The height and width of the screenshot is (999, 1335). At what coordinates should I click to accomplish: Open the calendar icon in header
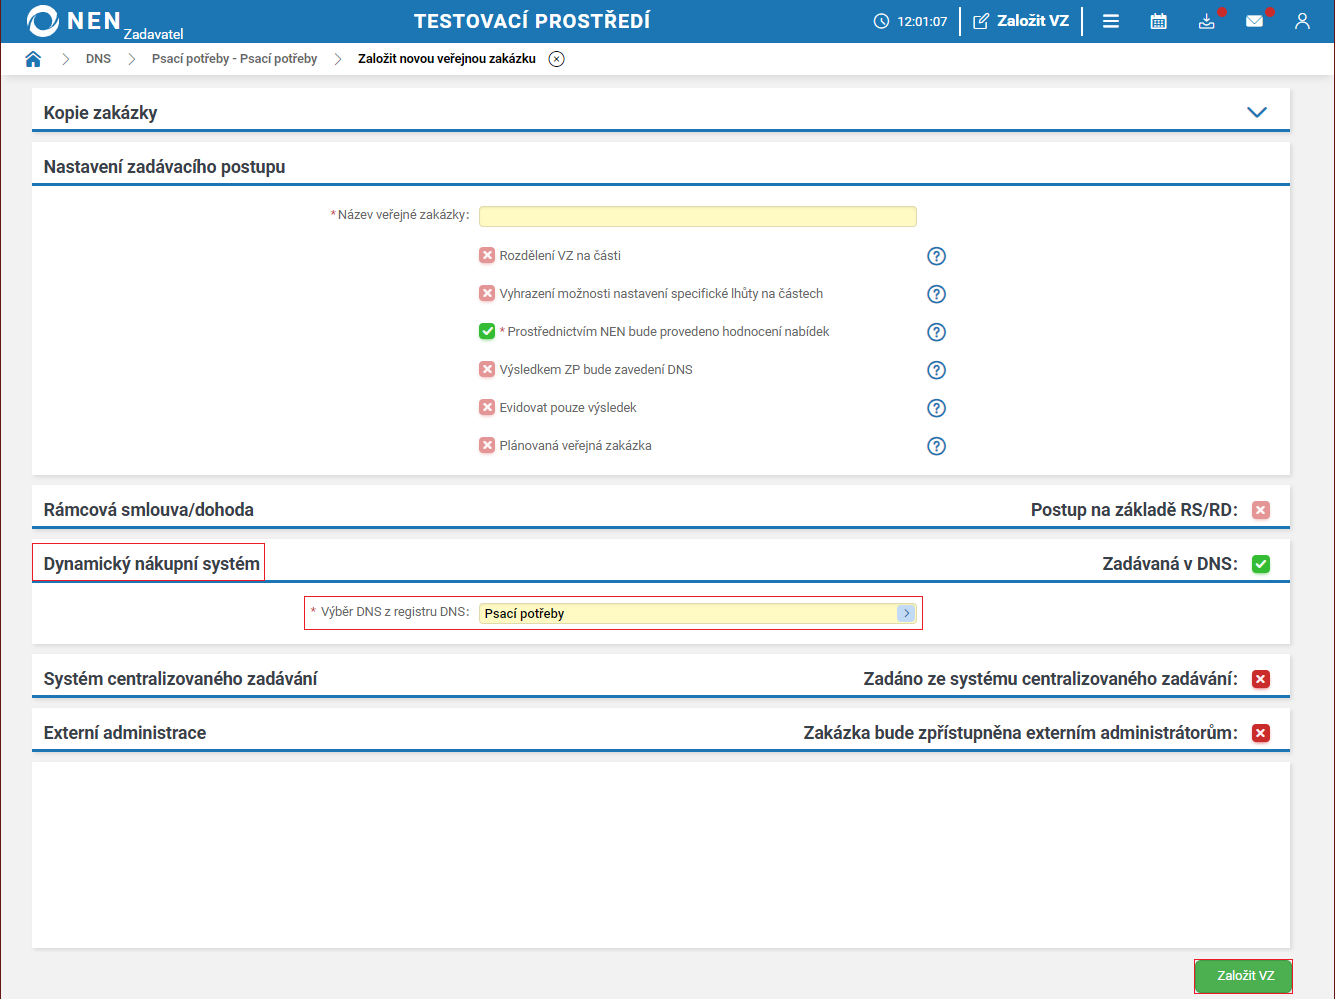point(1158,21)
